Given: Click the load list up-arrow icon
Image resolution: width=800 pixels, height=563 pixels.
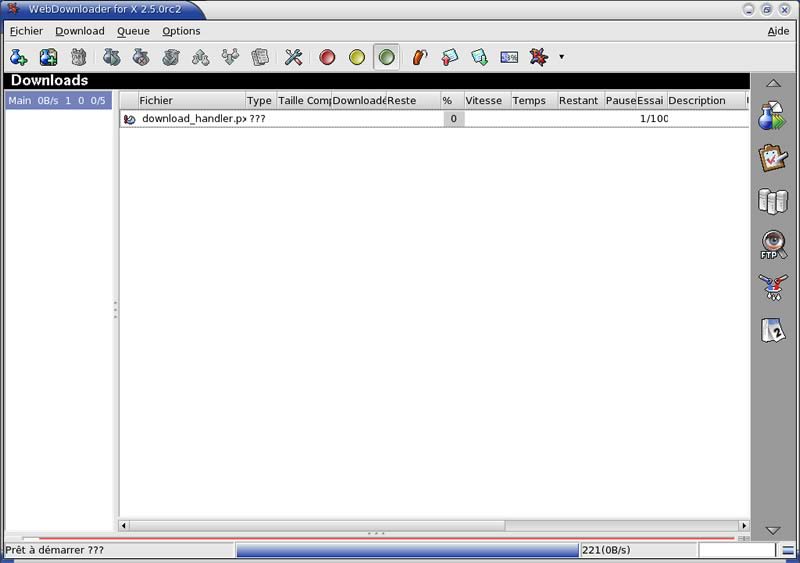Looking at the screenshot, I should tap(449, 57).
